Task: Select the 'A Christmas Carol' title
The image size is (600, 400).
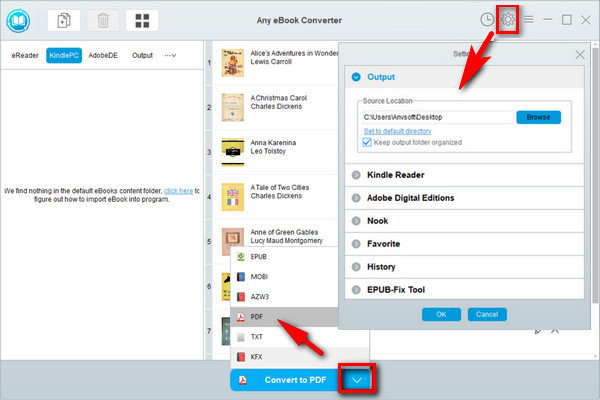Action: click(x=279, y=98)
